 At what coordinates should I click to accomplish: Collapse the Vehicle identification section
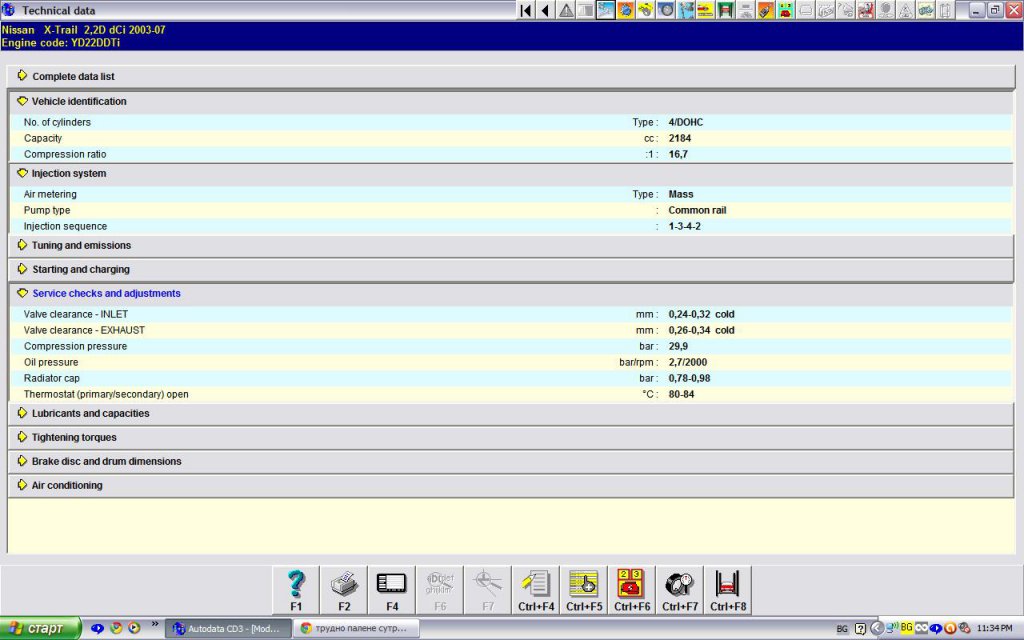click(x=78, y=101)
